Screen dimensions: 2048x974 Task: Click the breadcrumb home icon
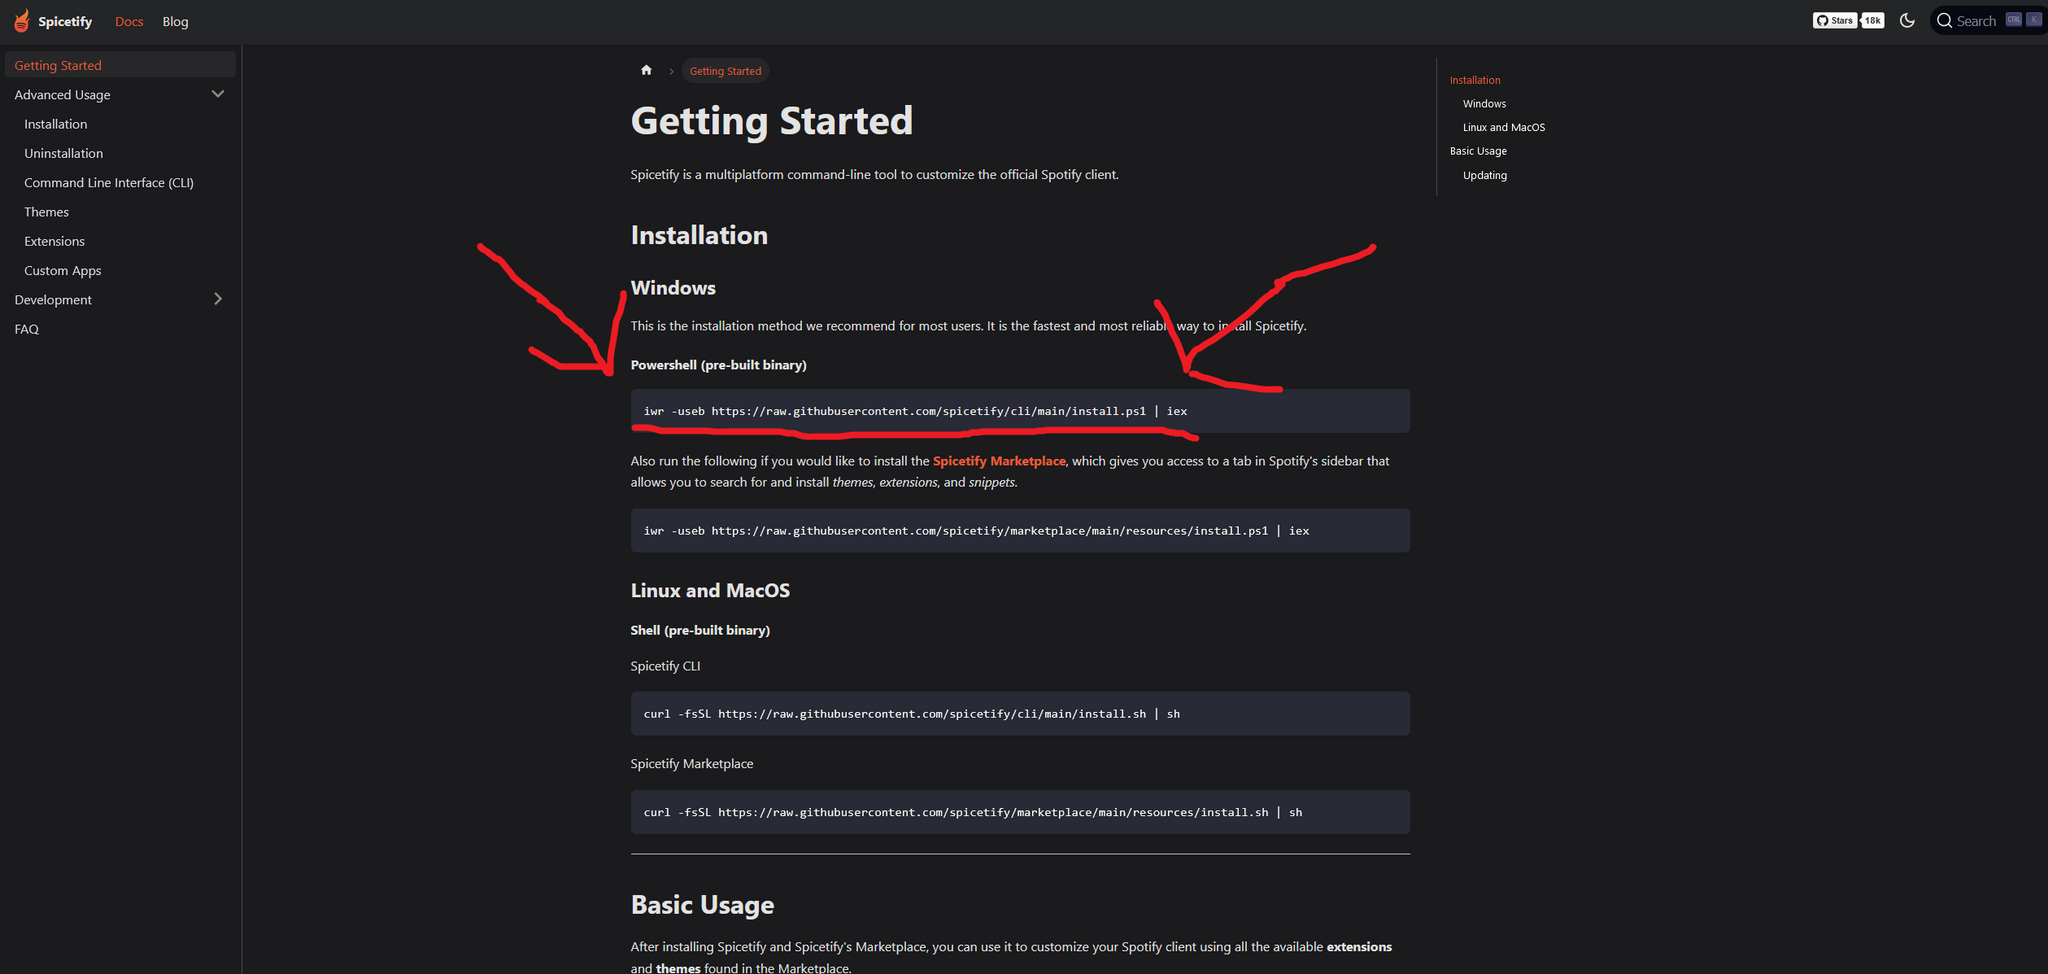[646, 70]
